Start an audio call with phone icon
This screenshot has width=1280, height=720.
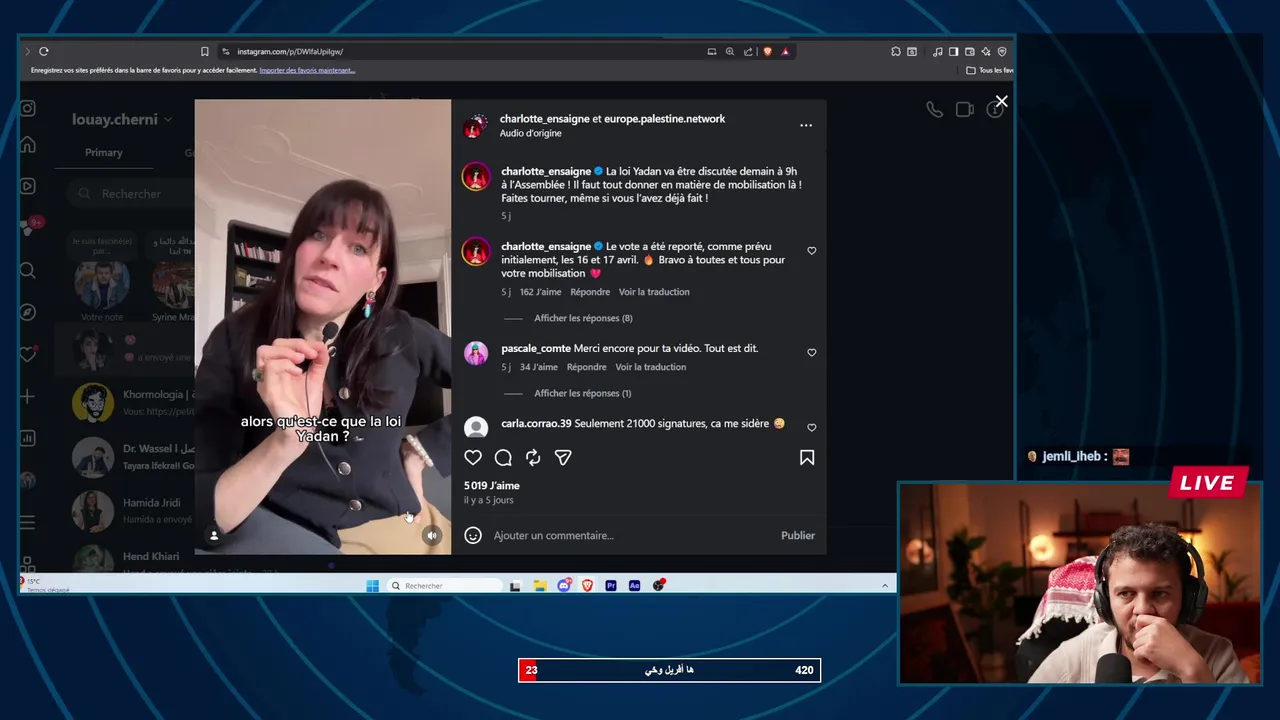(x=934, y=110)
